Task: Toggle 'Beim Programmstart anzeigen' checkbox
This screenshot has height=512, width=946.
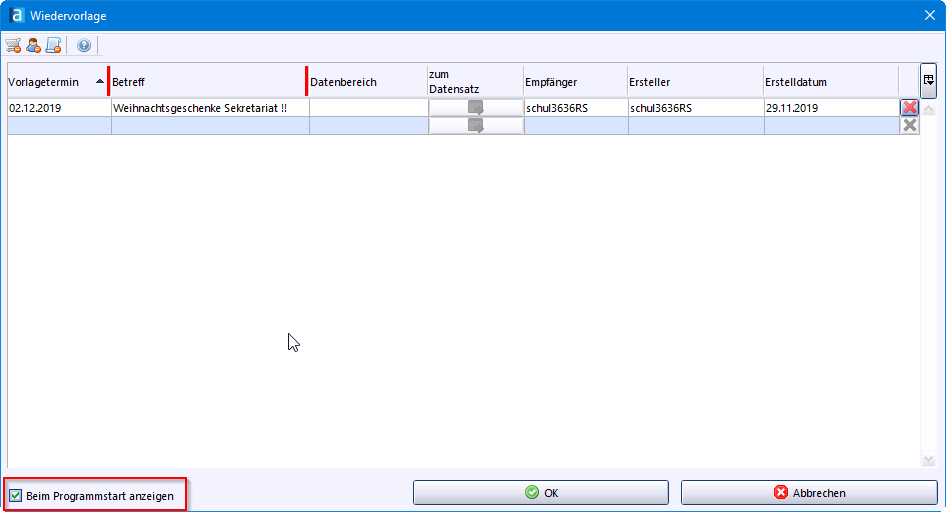Action: click(x=16, y=495)
